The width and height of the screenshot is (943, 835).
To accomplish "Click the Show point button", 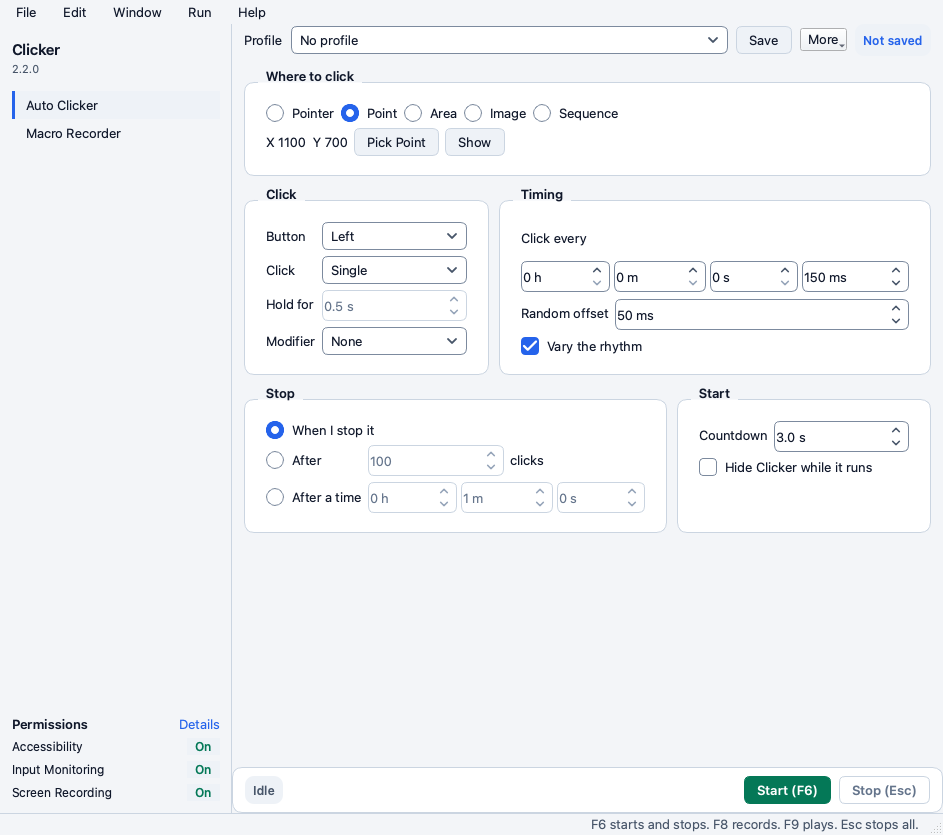I will tap(474, 143).
